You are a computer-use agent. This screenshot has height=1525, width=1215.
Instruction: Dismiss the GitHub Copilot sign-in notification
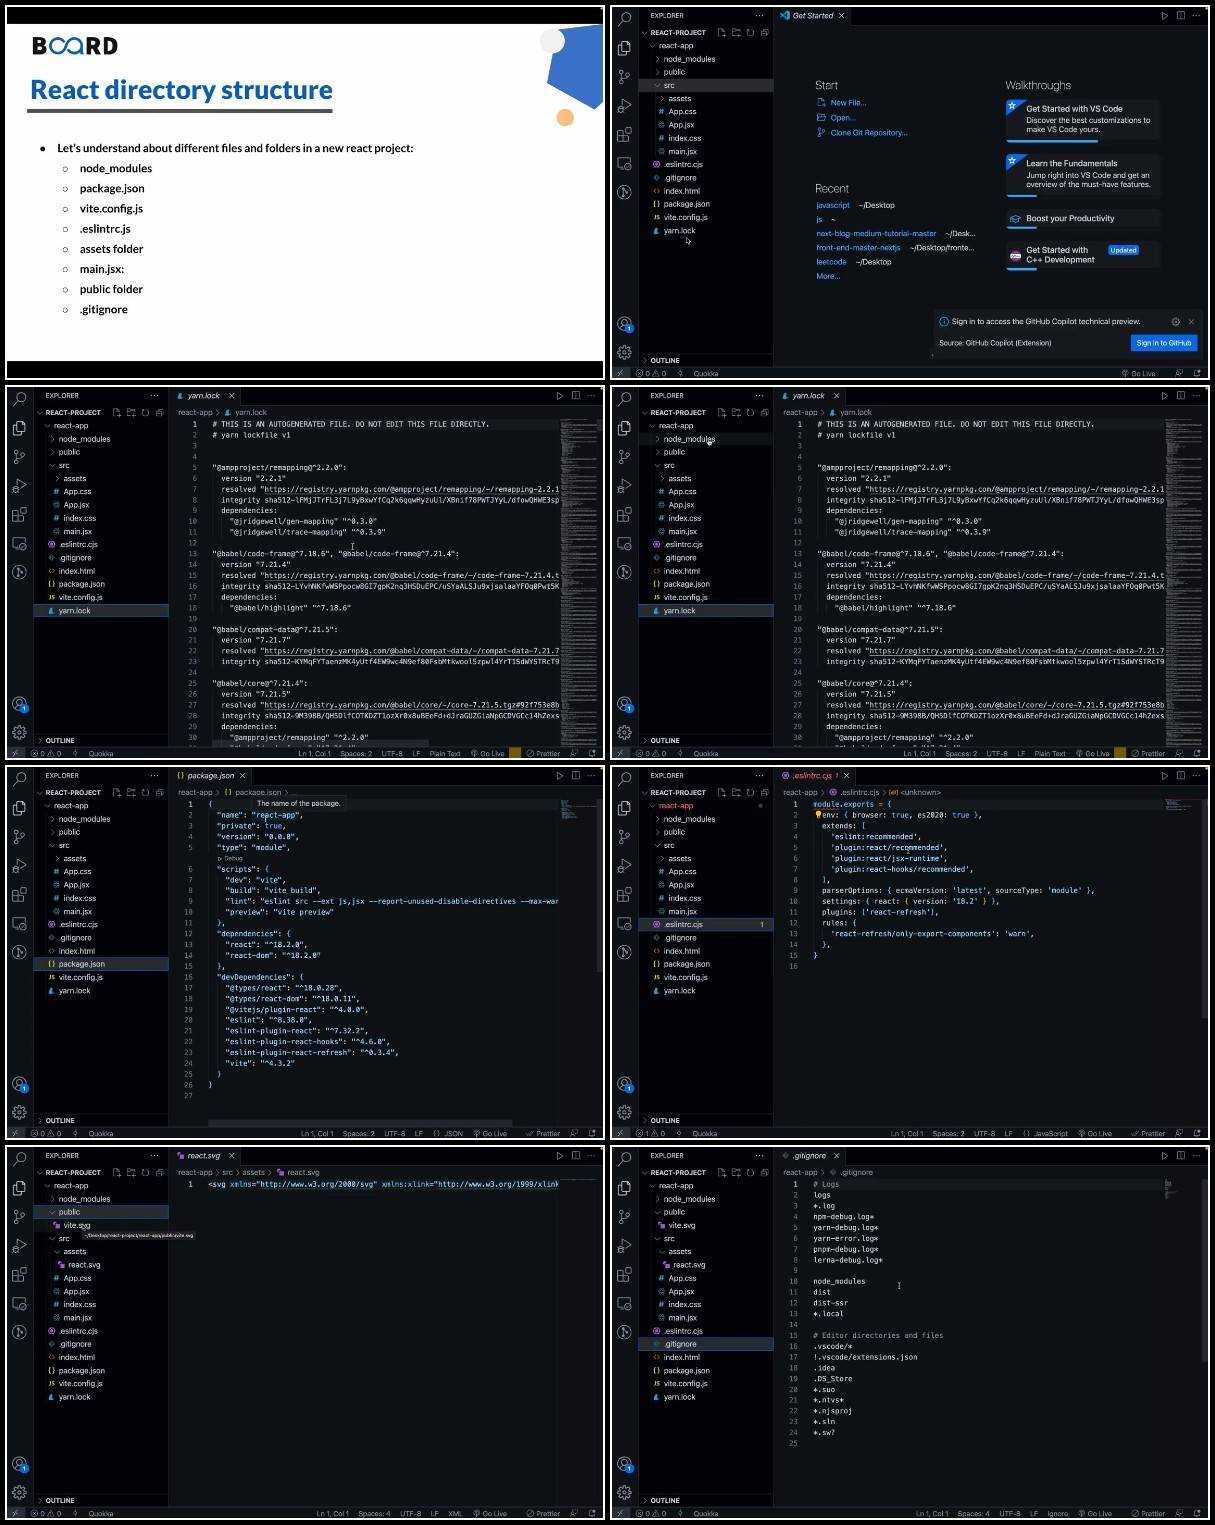(1191, 322)
